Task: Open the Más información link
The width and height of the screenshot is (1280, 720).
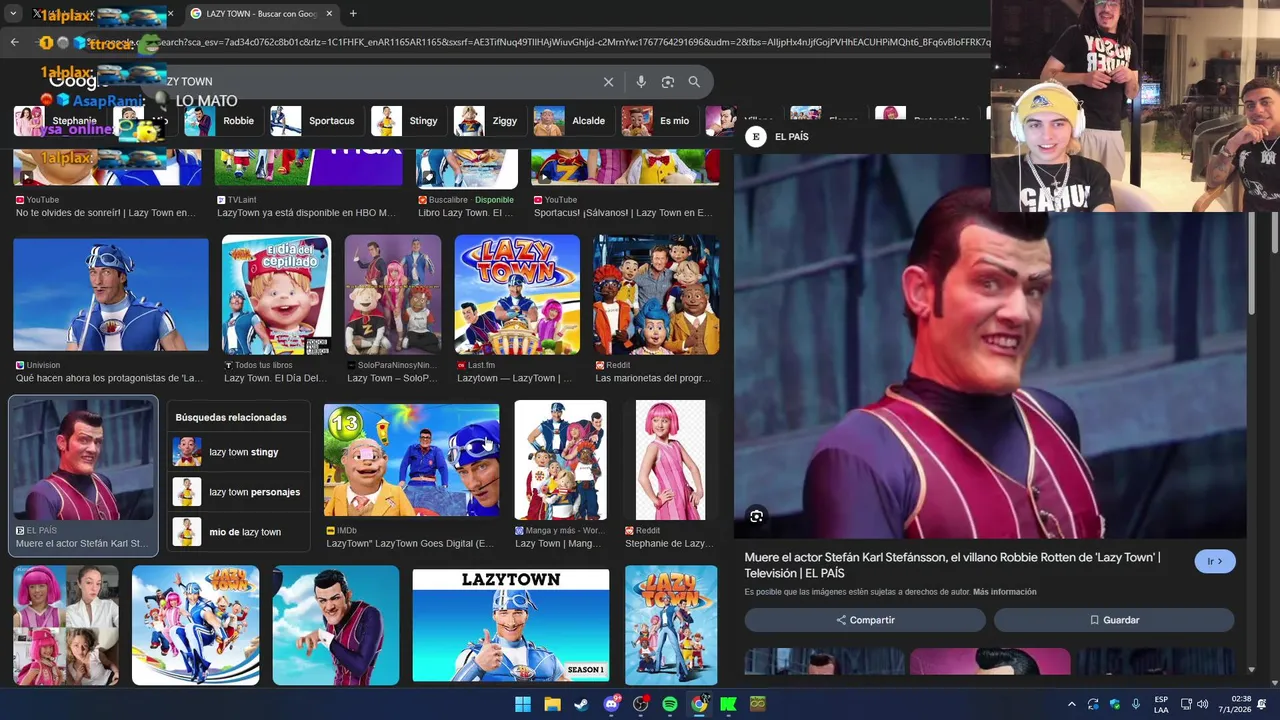Action: point(1004,592)
